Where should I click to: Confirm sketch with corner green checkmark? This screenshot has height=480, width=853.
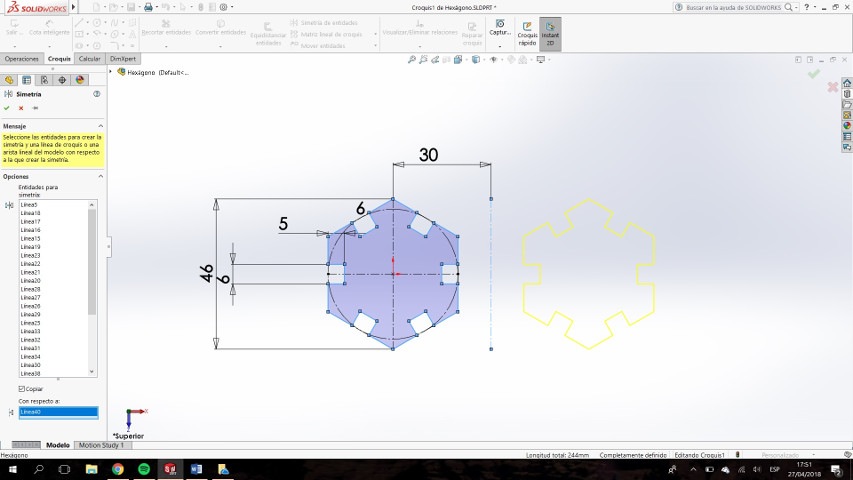click(x=814, y=73)
